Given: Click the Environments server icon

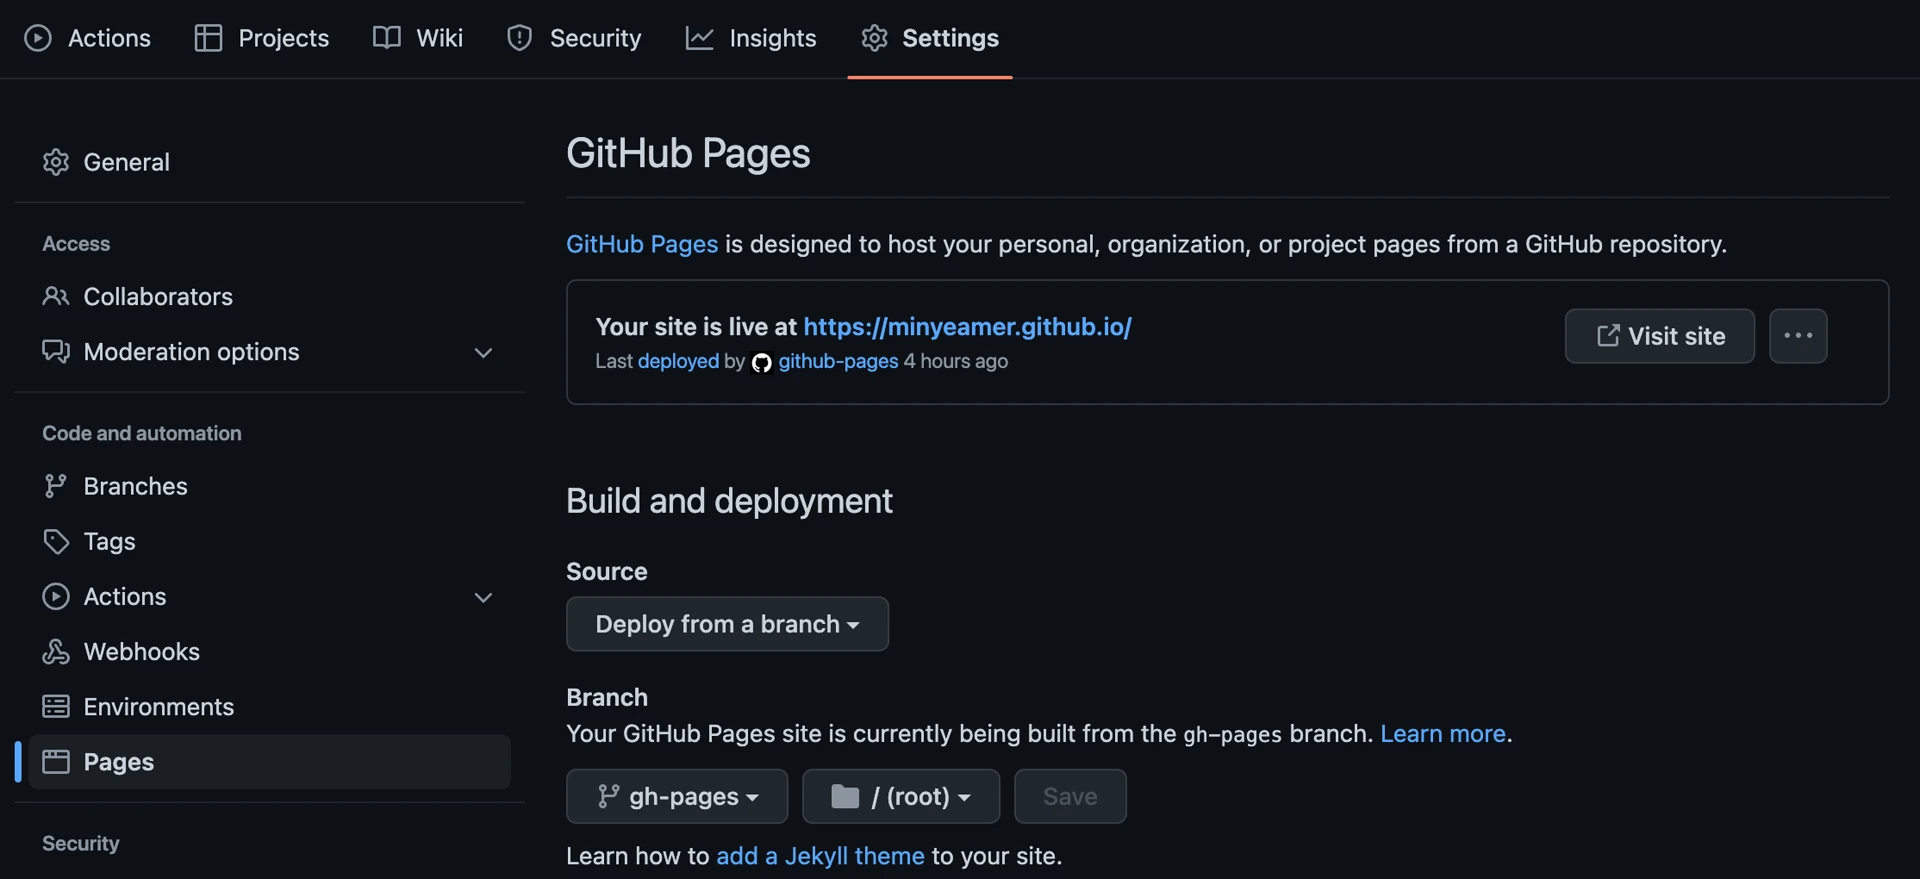Looking at the screenshot, I should (56, 706).
